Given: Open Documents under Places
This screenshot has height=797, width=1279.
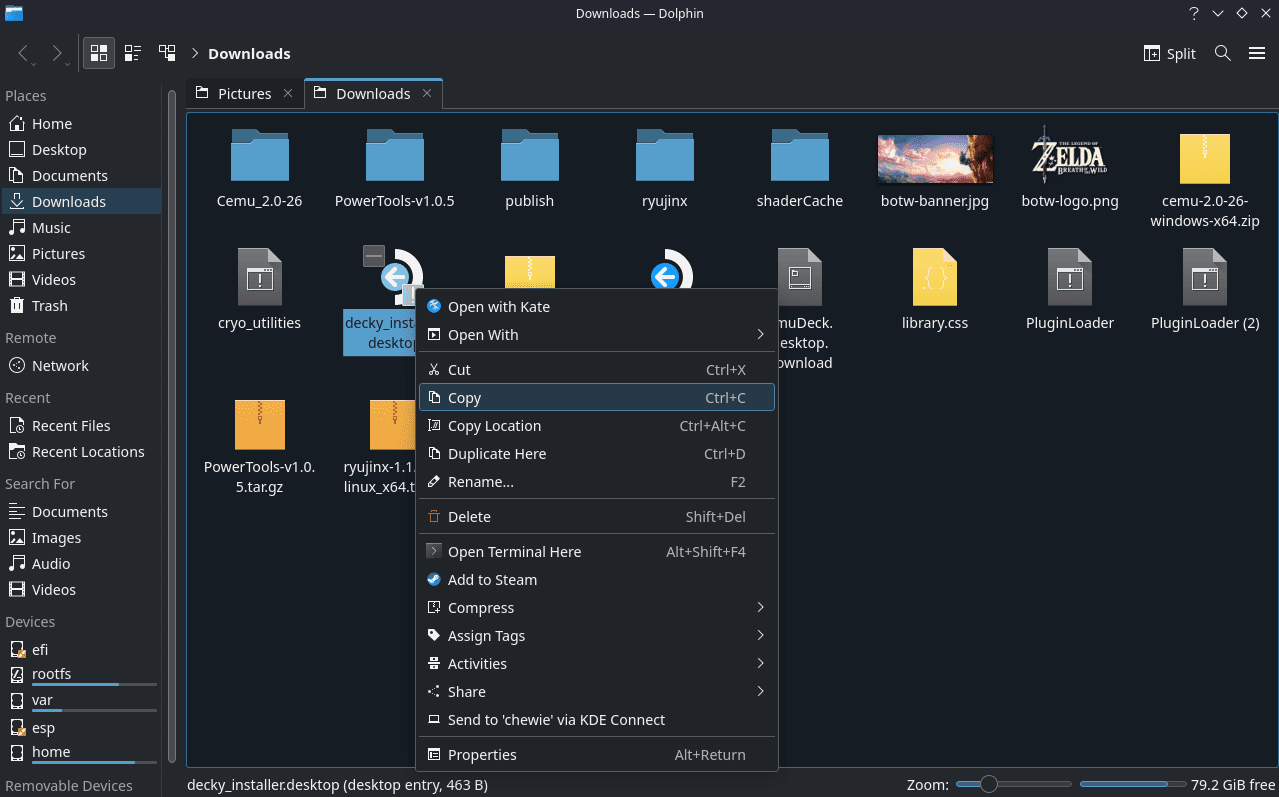Looking at the screenshot, I should click(81, 176).
